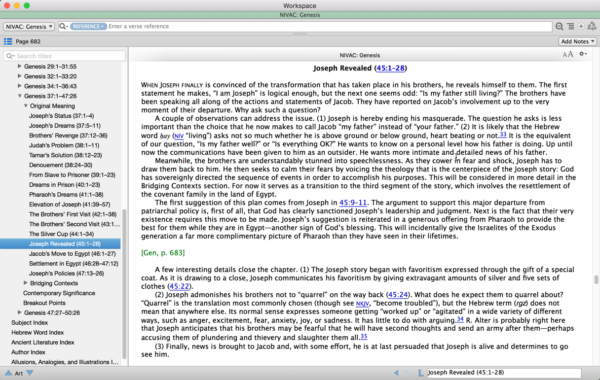Select The Silver Cup (44:1–34)
The width and height of the screenshot is (600, 380).
tap(62, 234)
